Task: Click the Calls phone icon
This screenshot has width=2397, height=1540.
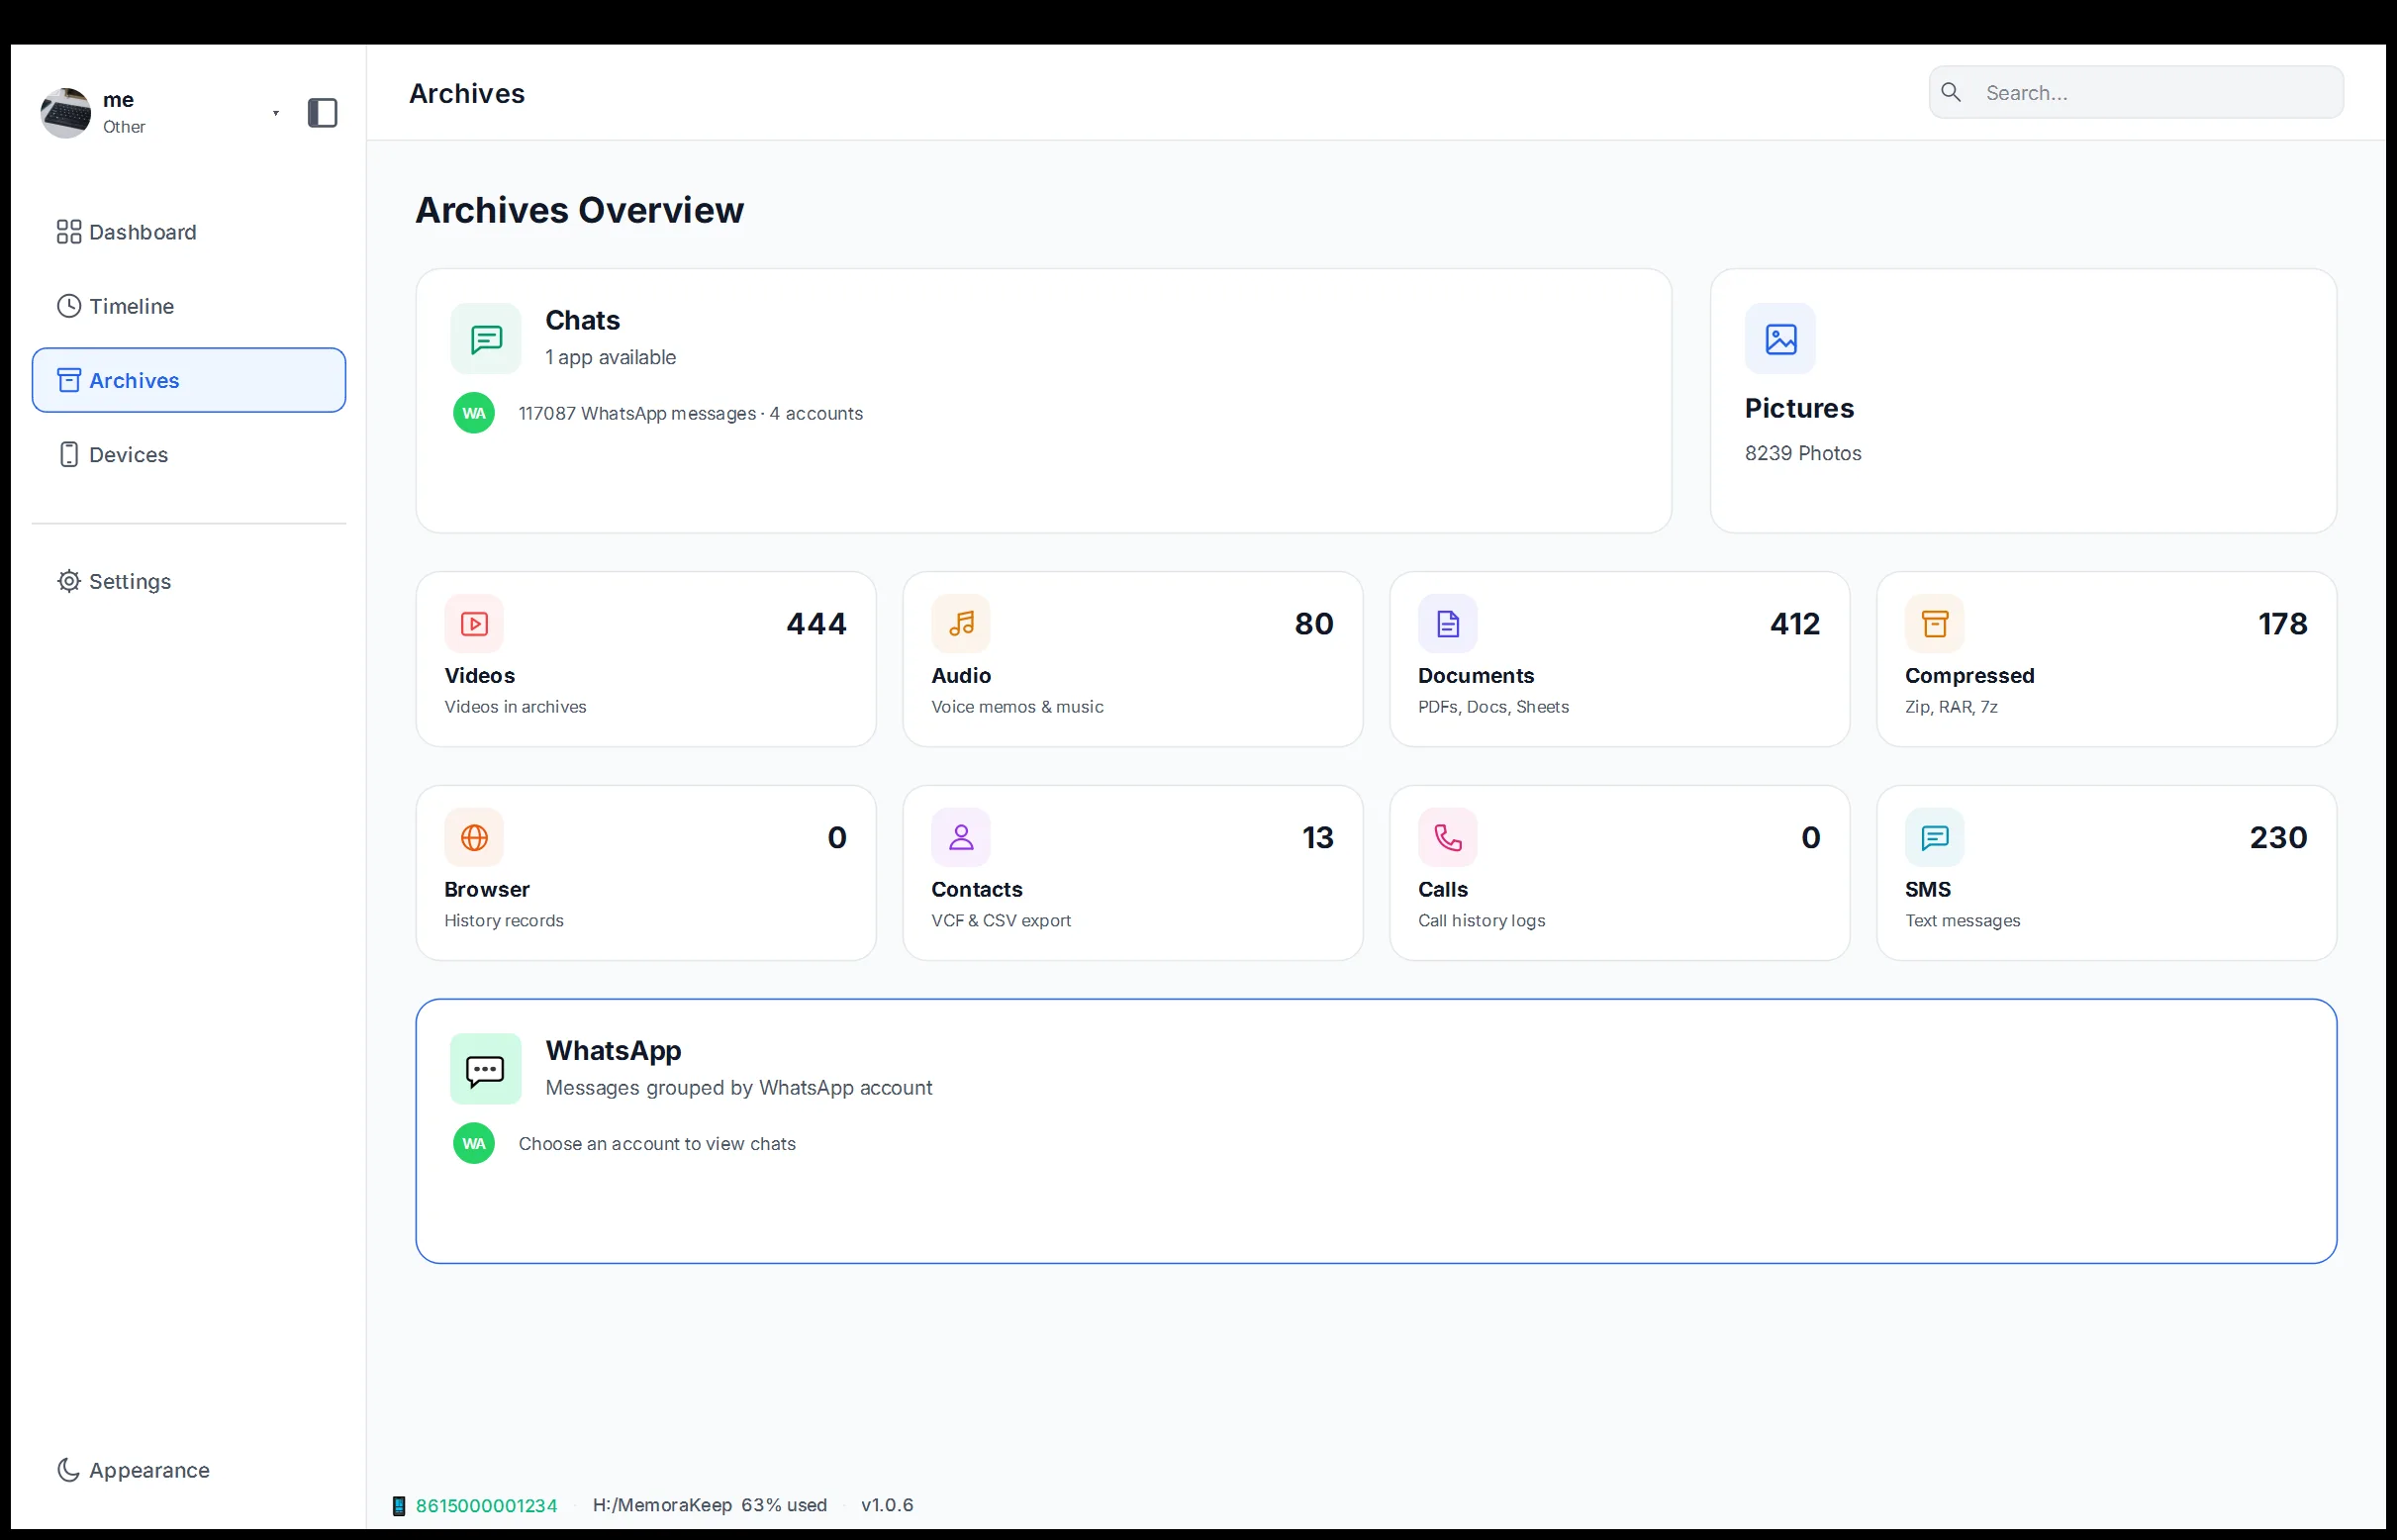Action: click(1447, 837)
